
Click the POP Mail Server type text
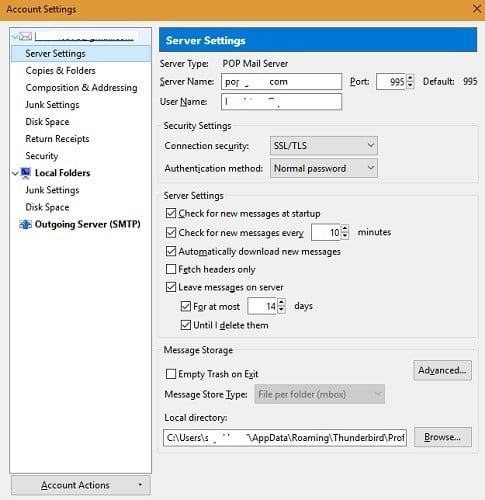coord(255,64)
